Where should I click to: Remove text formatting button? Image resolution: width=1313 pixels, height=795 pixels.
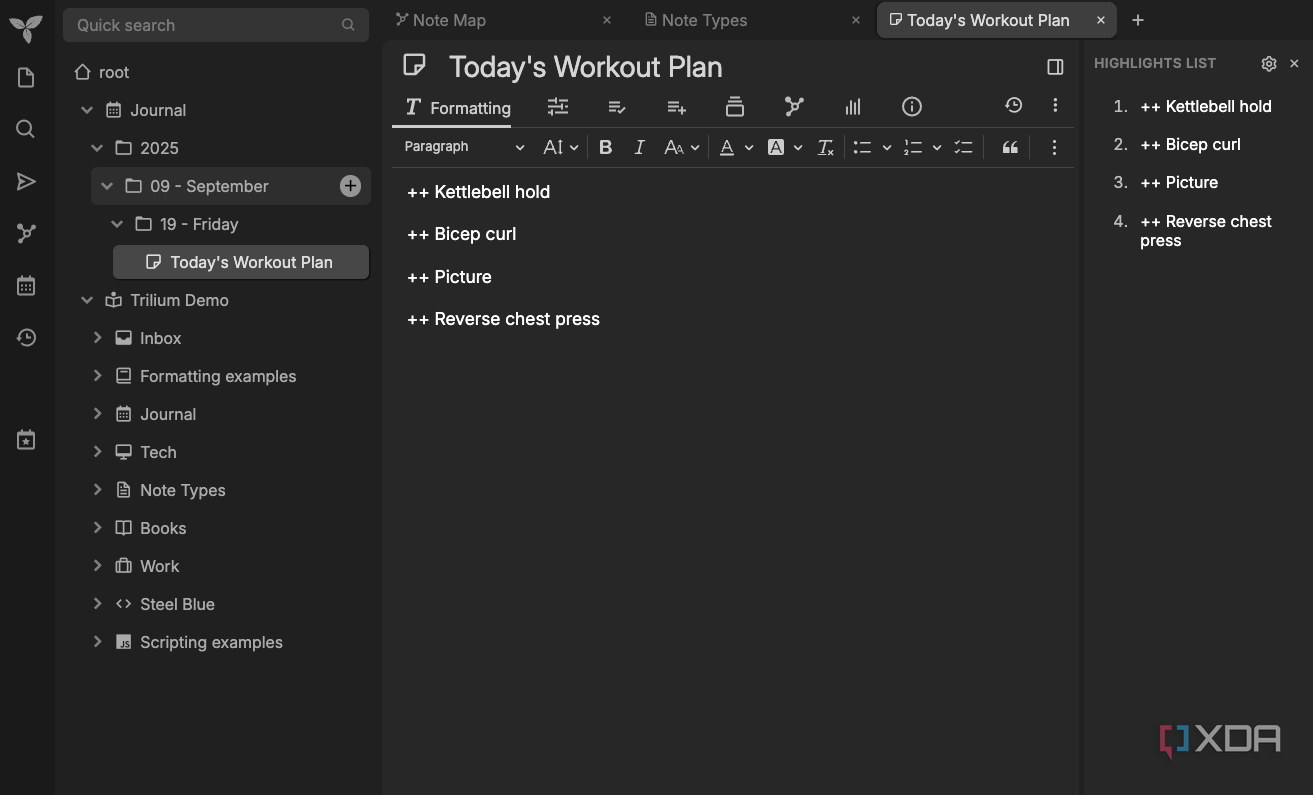point(826,147)
